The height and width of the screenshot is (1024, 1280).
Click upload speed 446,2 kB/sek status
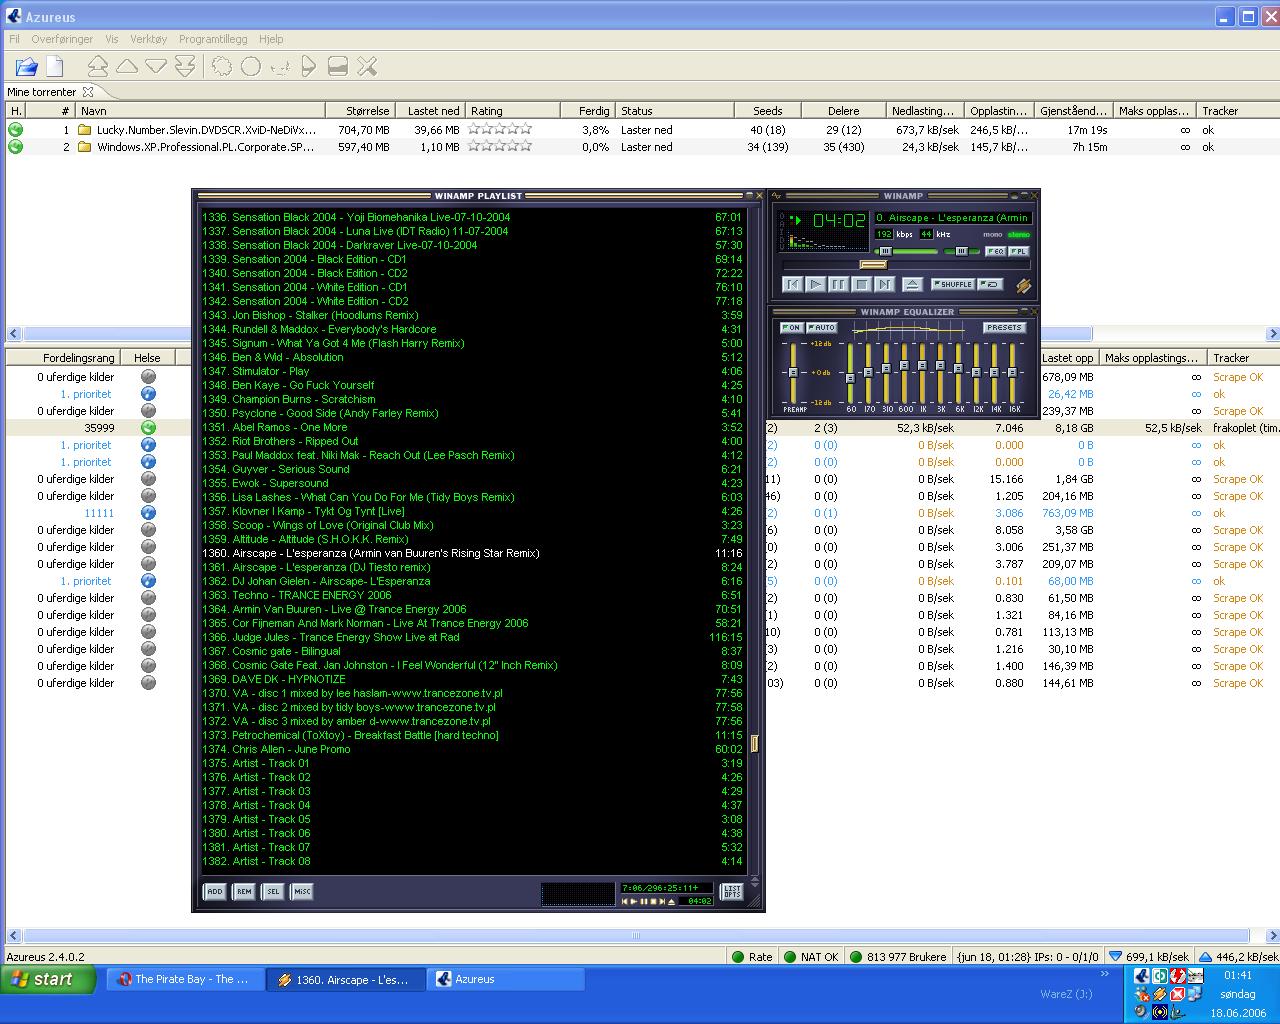pos(1236,957)
